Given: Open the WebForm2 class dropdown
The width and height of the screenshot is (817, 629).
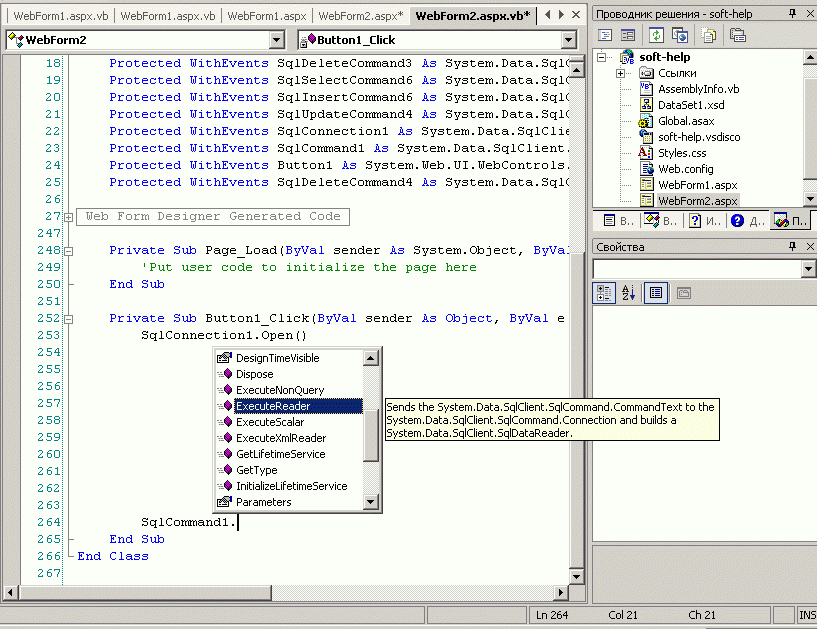Looking at the screenshot, I should [x=277, y=40].
